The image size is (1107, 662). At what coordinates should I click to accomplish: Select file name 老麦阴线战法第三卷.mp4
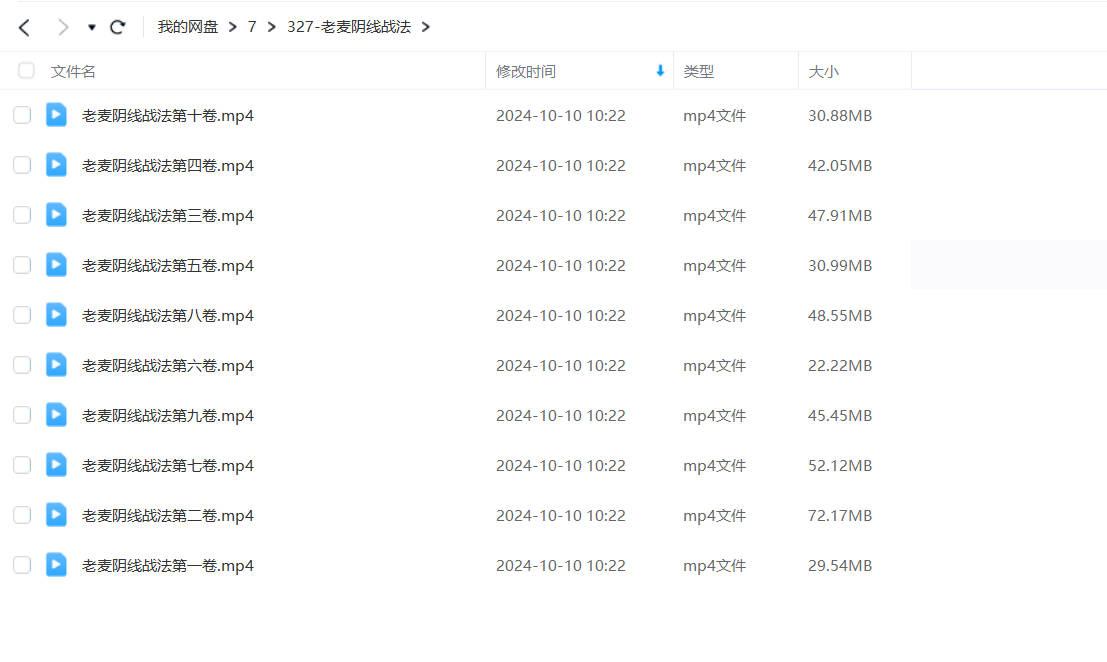(168, 216)
